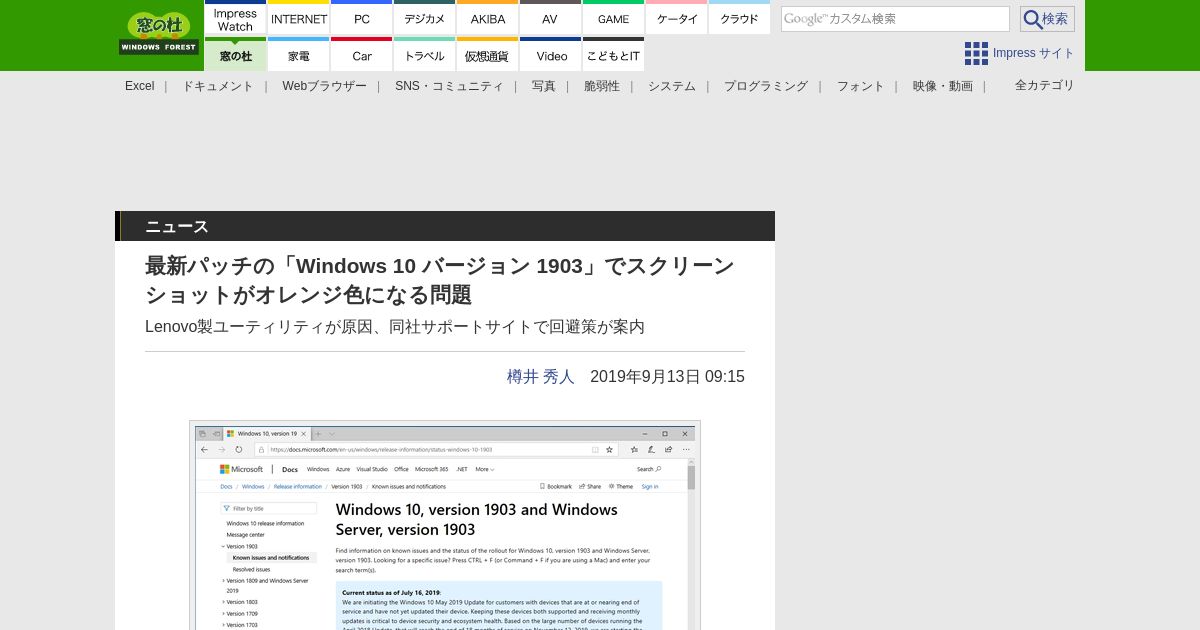Click the date 2019年9月13日 09:15

coord(667,377)
